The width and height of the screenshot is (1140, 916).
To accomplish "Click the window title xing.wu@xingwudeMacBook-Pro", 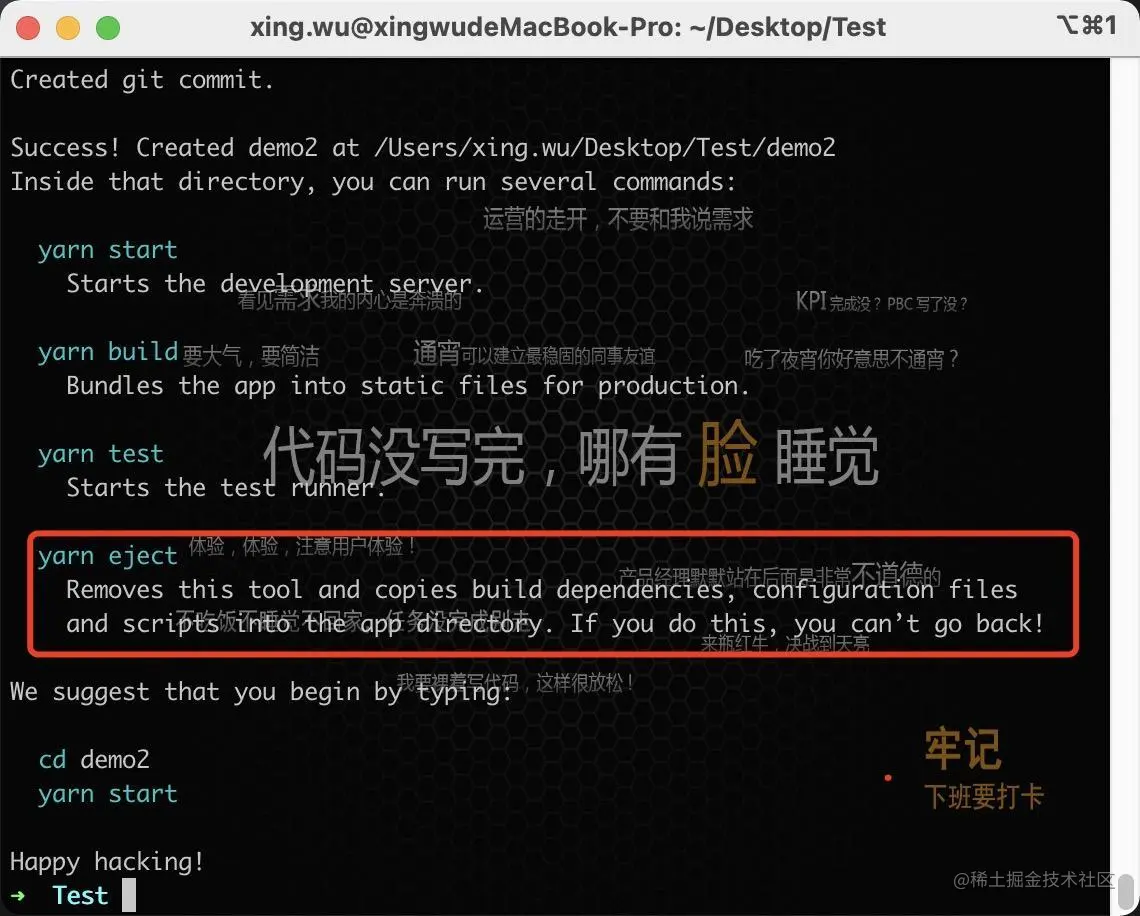I will [x=568, y=28].
